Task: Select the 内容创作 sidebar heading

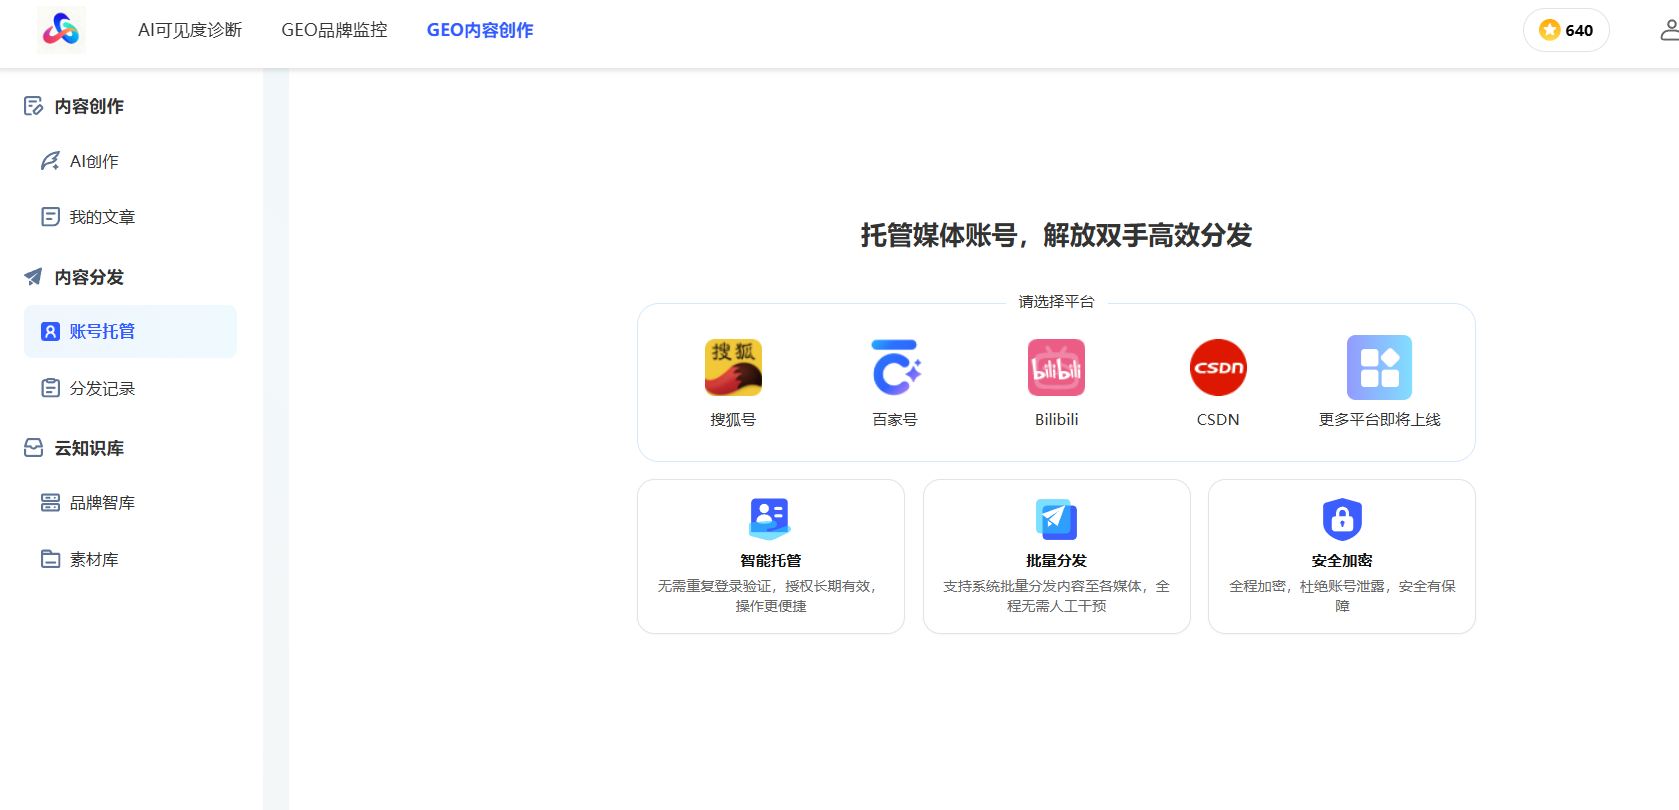Action: [89, 106]
